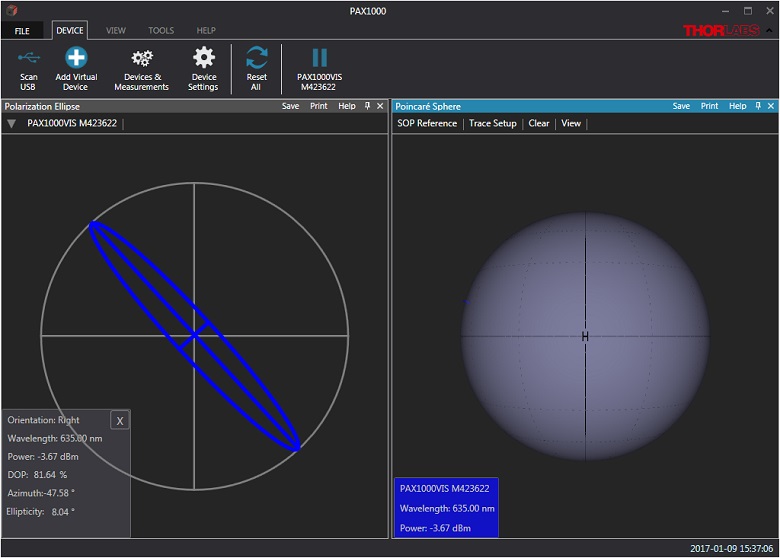Viewport: 780px width, 558px height.
Task: Open Devices & Measurements
Action: pos(141,59)
